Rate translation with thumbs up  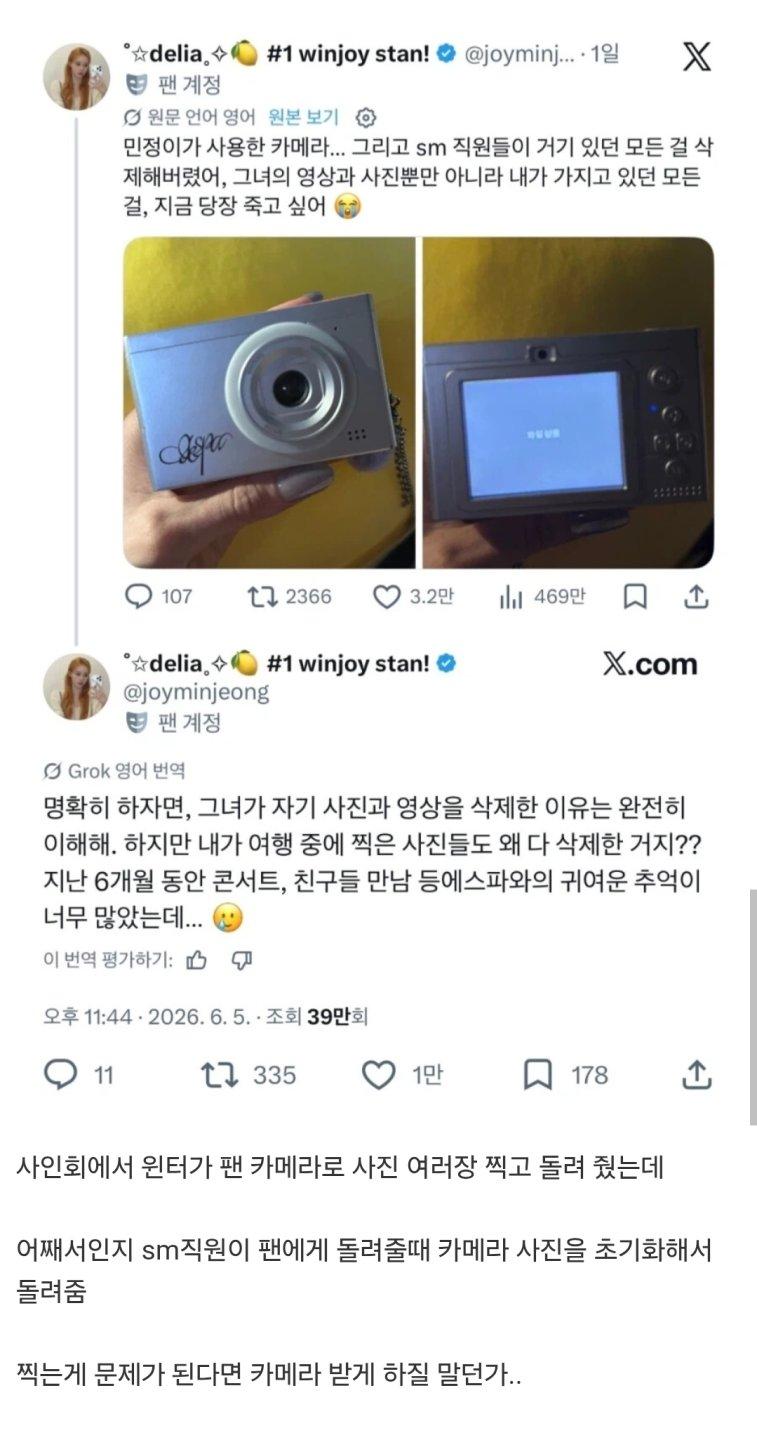(x=196, y=960)
